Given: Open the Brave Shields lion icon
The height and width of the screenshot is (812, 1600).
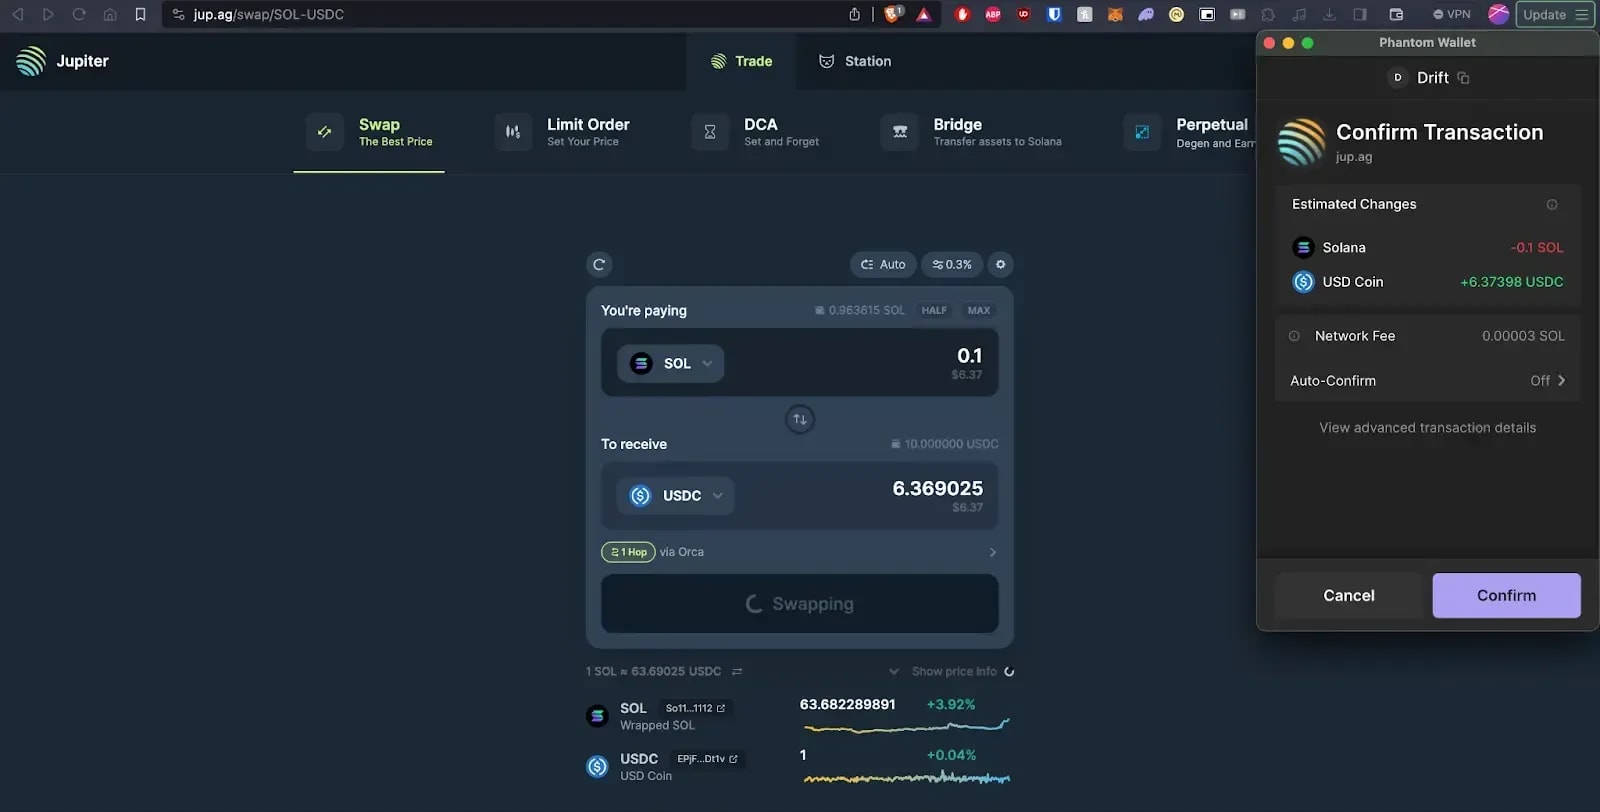Looking at the screenshot, I should [893, 14].
